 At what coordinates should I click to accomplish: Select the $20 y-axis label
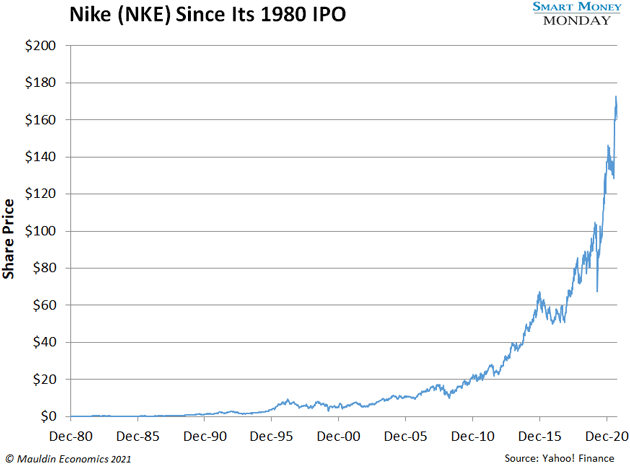[x=44, y=379]
